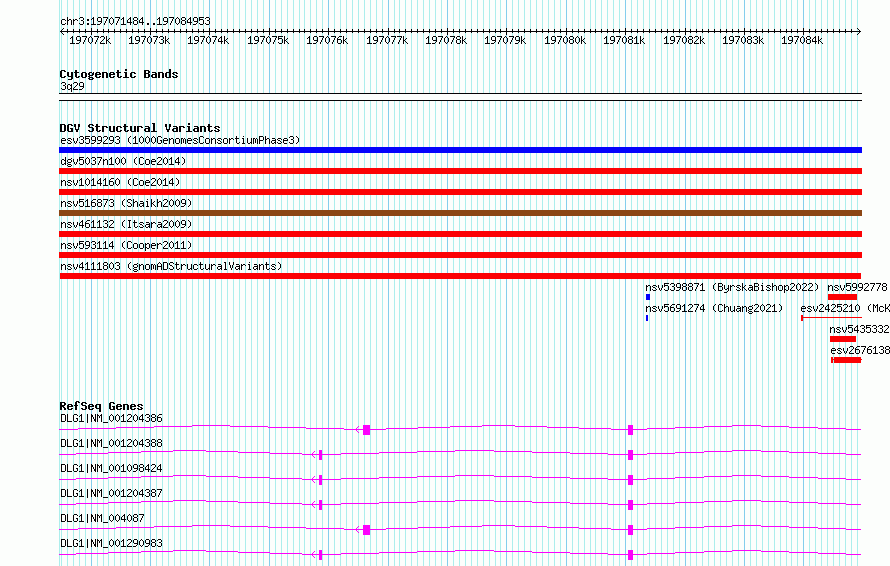Click the left exon of DLG1|NM_001204388
Image resolution: width=890 pixels, height=566 pixels.
[x=321, y=455]
